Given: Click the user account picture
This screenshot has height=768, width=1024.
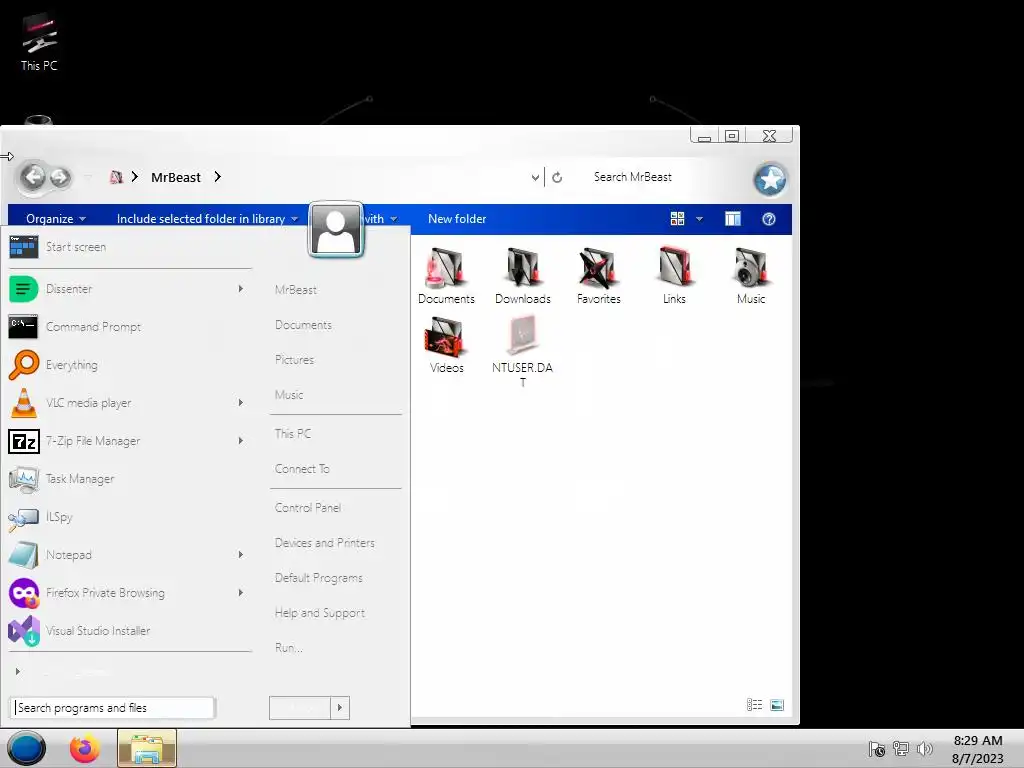Looking at the screenshot, I should 336,229.
